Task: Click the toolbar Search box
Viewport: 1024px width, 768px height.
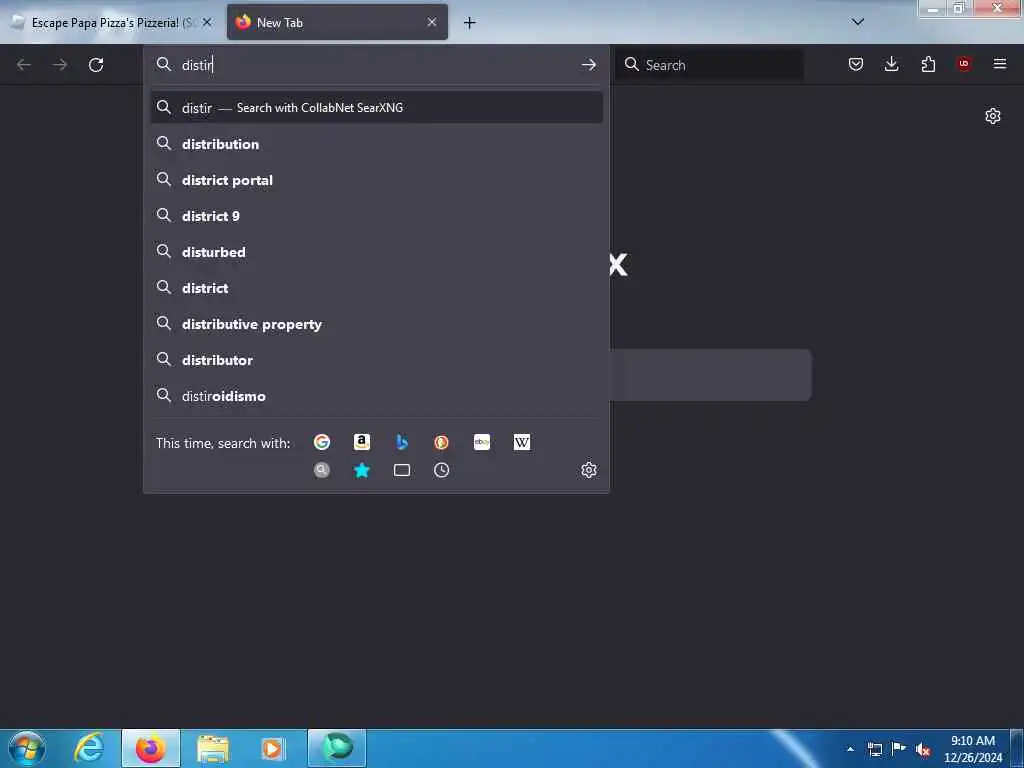Action: (709, 65)
